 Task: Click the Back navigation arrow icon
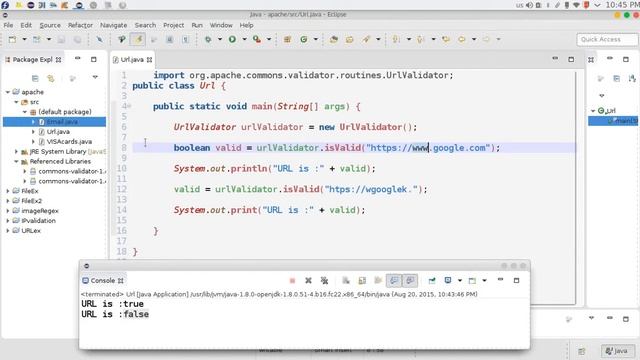coord(462,40)
